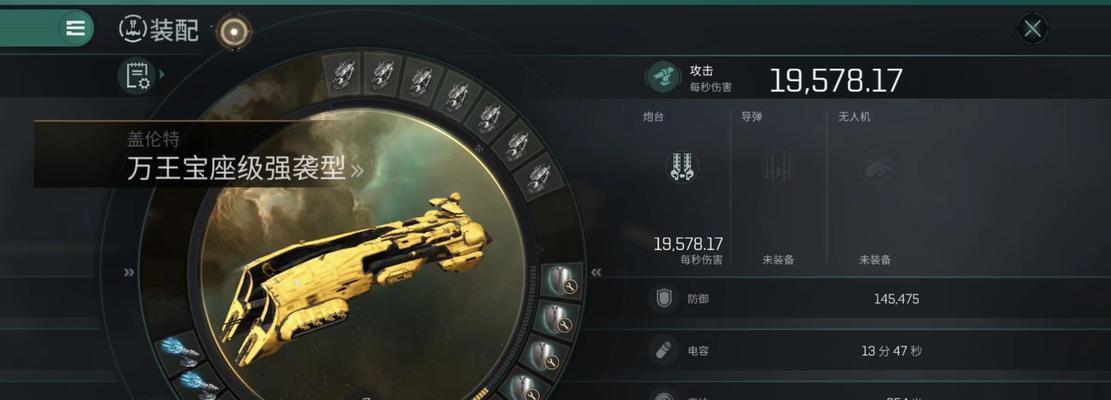Screen dimensions: 1111x400
Task: Open the hamburger main menu button
Action: [x=75, y=28]
